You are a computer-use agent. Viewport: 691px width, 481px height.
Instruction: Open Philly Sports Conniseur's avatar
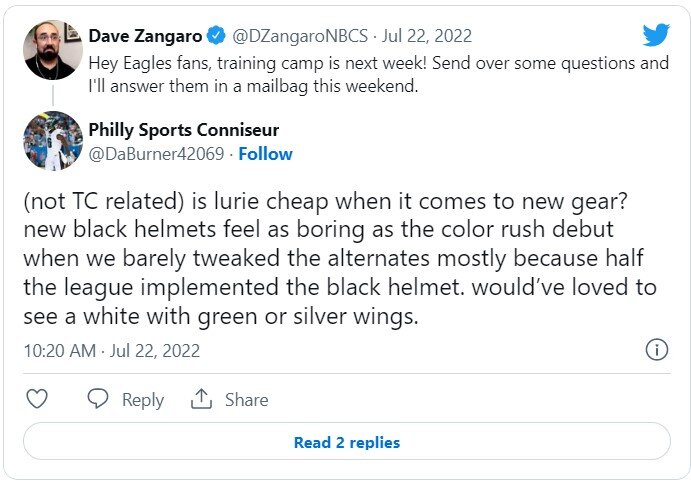tap(51, 141)
